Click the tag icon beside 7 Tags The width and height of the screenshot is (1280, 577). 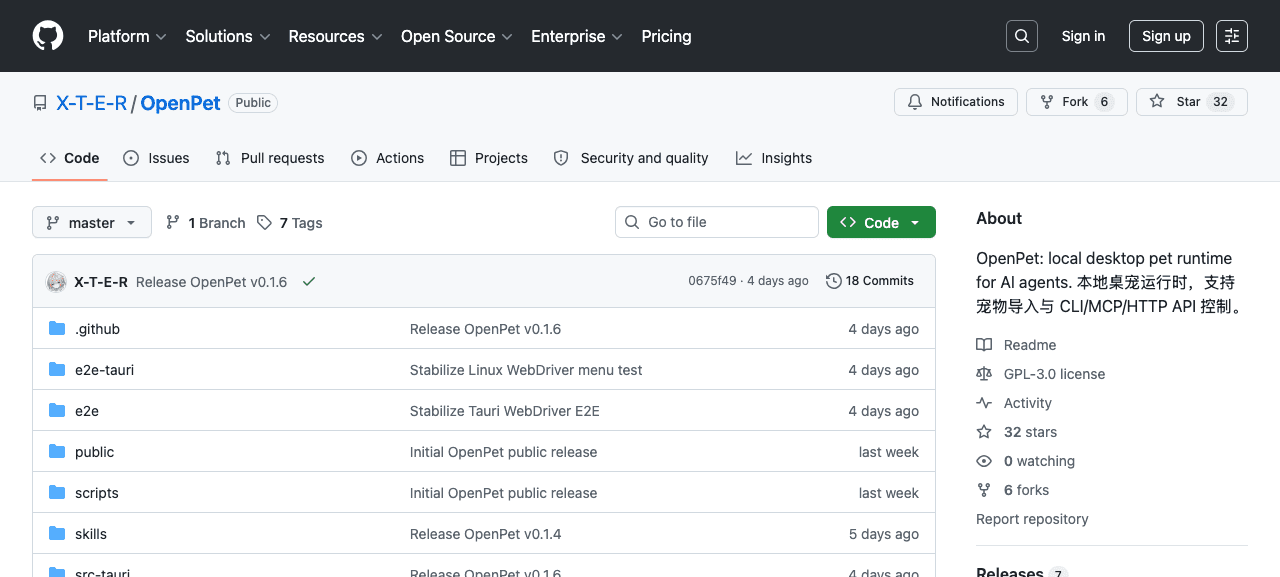pos(264,222)
